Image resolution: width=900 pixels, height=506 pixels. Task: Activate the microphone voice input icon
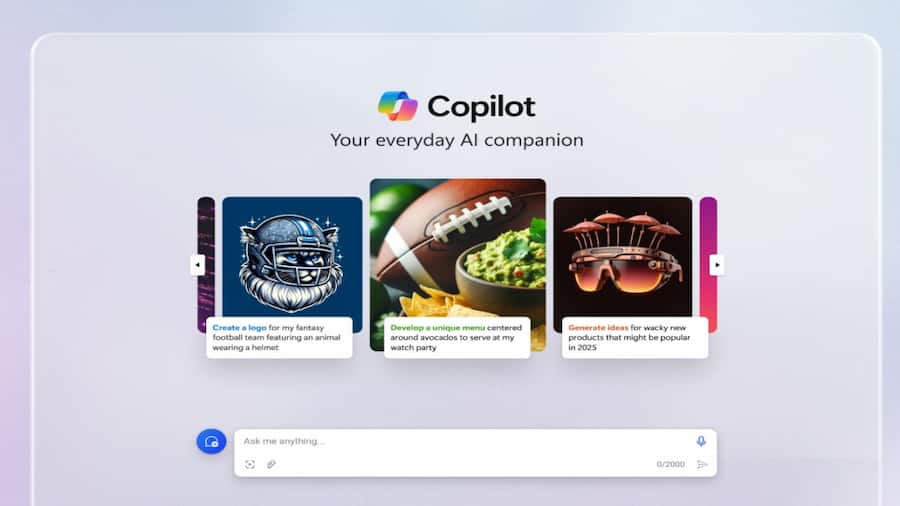(x=701, y=441)
